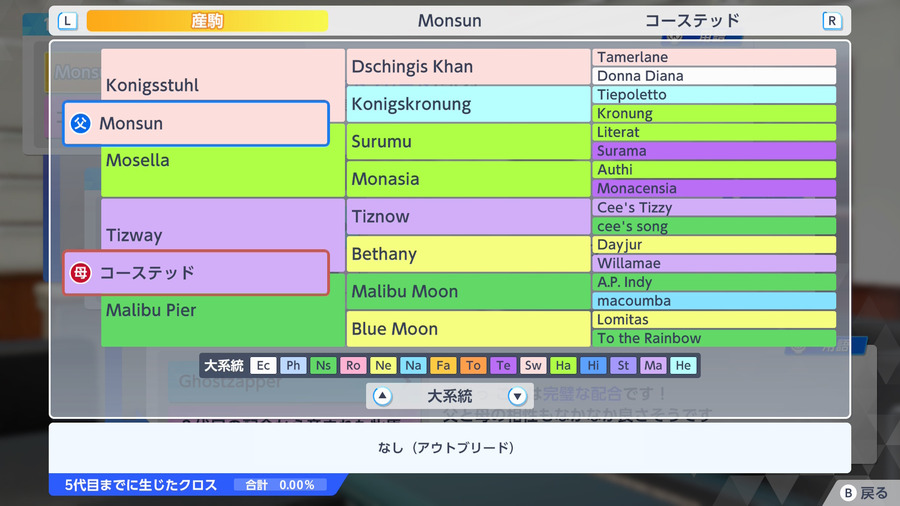The height and width of the screenshot is (506, 900).
Task: Select Mosella in the pedigree
Action: 138,160
